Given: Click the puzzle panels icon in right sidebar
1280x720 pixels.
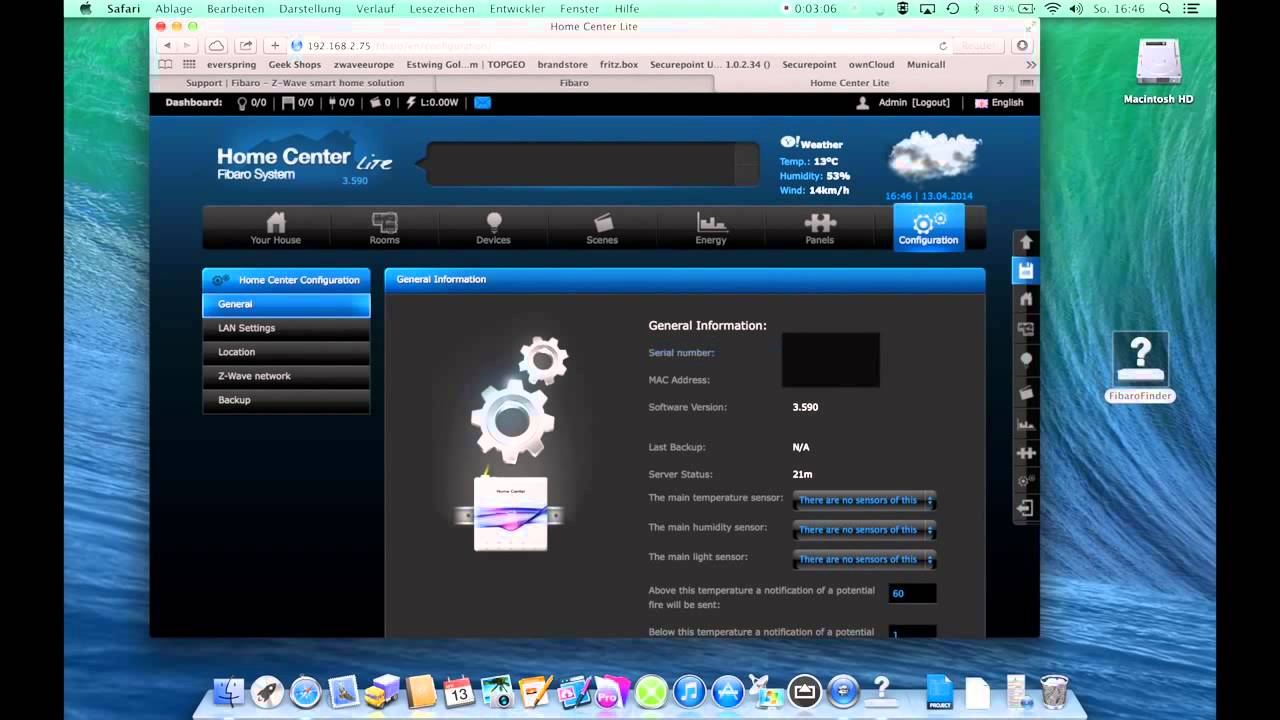Looking at the screenshot, I should click(1025, 452).
